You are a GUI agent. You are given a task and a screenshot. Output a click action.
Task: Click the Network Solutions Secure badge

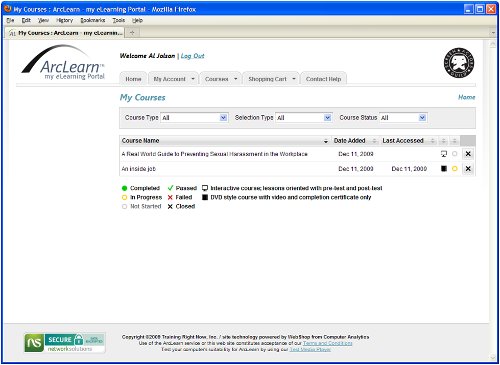(64, 343)
